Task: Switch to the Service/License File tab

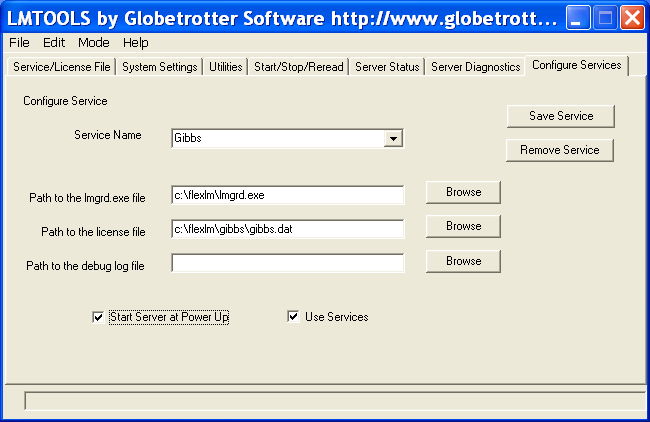Action: 61,67
